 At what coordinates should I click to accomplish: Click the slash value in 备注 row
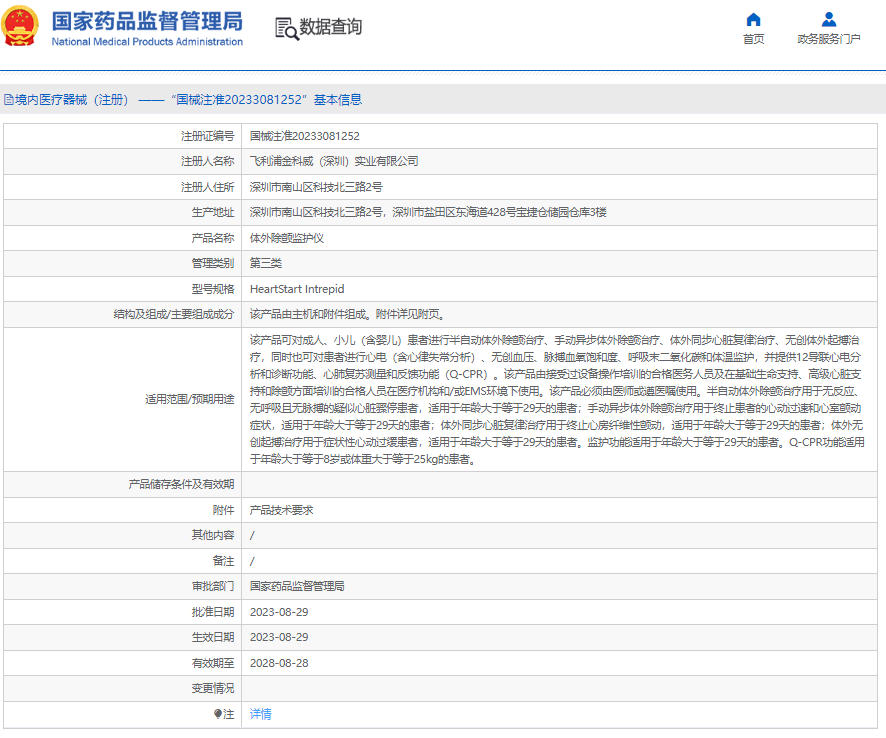(252, 561)
